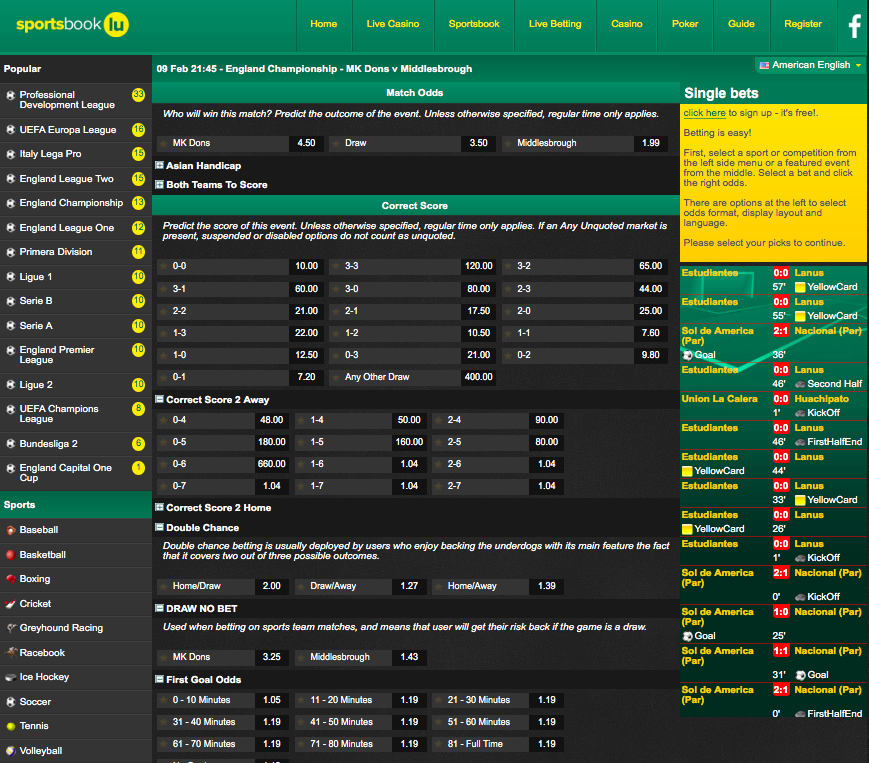Click the Tennis ball icon

point(11,726)
